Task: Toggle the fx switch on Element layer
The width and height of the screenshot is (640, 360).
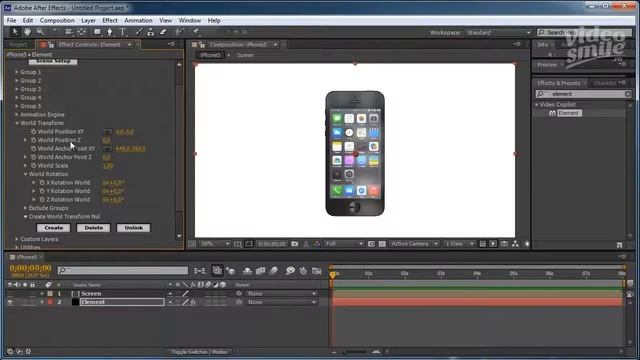Action: coord(193,302)
